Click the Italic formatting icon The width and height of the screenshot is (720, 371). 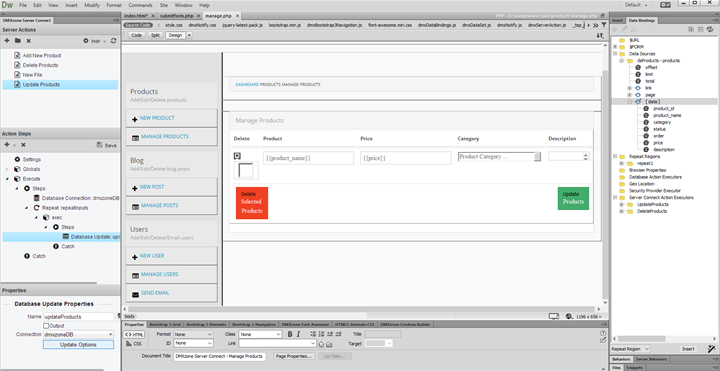point(298,334)
